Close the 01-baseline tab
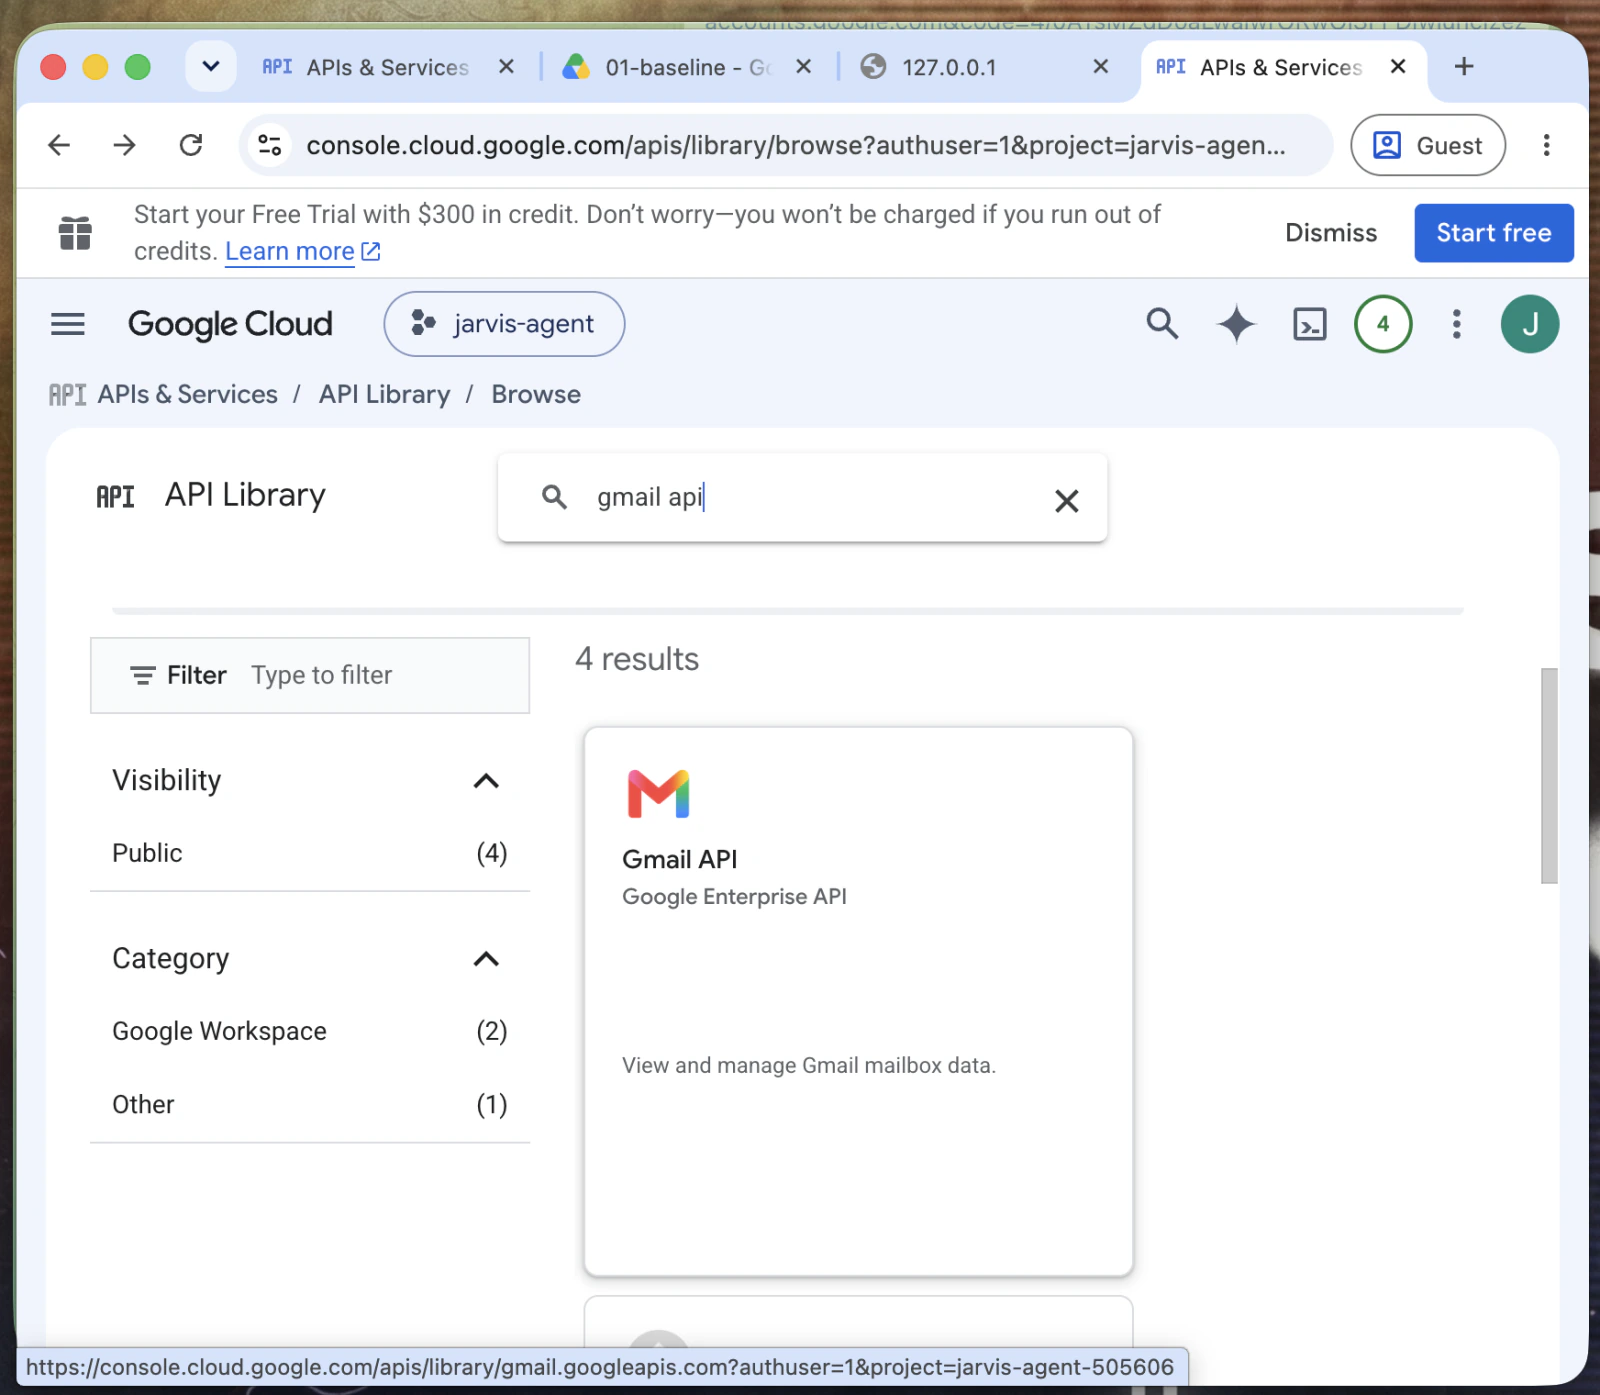Viewport: 1600px width, 1395px height. tap(803, 66)
